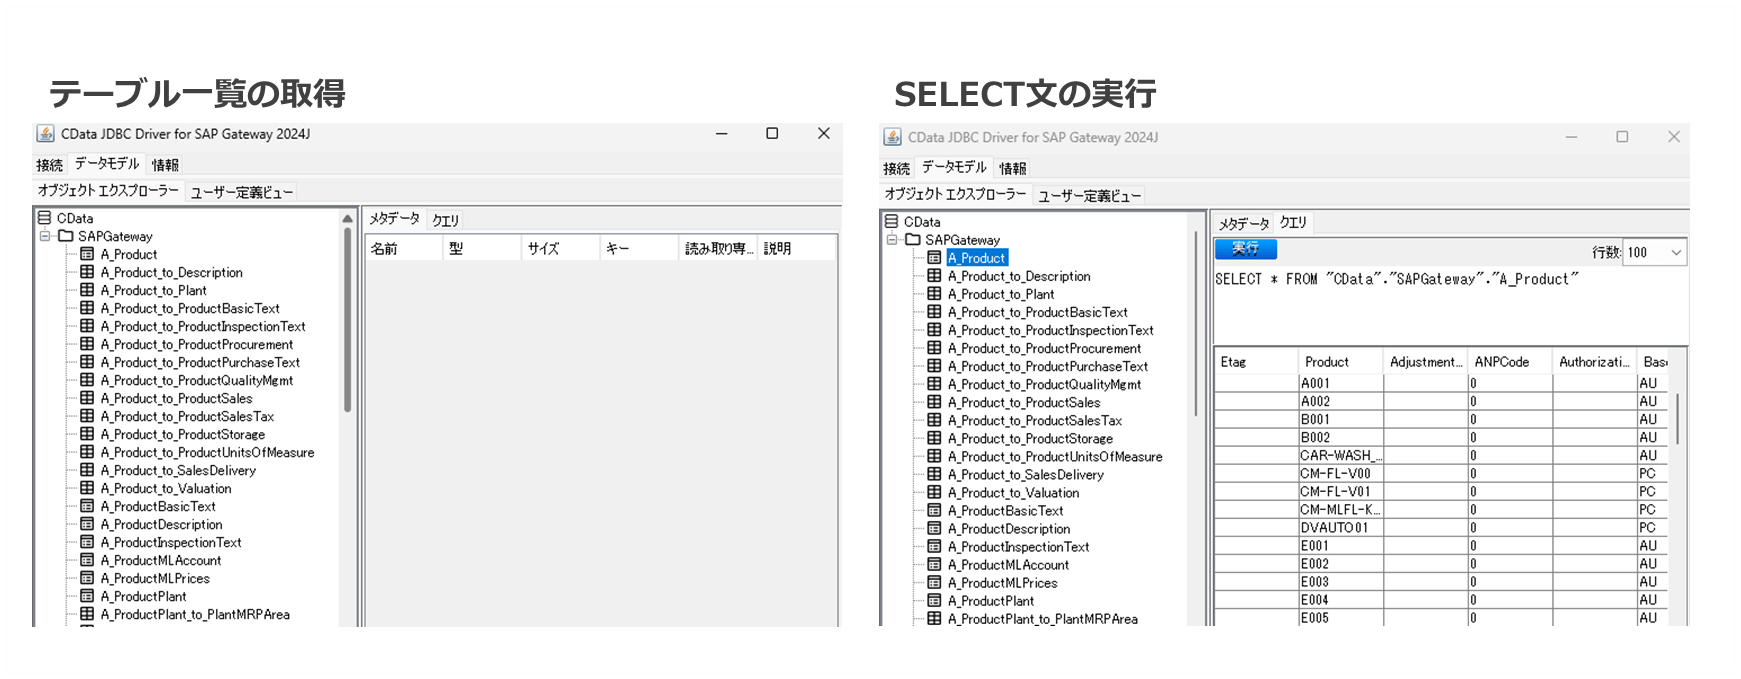Screen dimensions: 1741x679
Task: Select A_ProductMLAccount in right window
Action: pyautogui.click(x=1008, y=564)
